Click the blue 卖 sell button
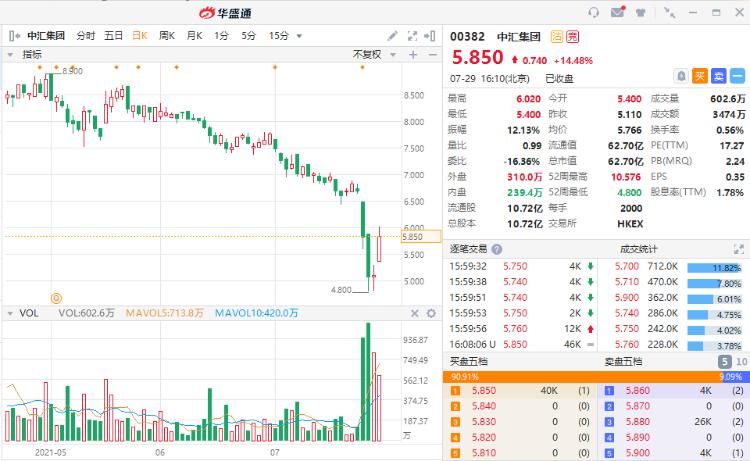 coord(718,76)
